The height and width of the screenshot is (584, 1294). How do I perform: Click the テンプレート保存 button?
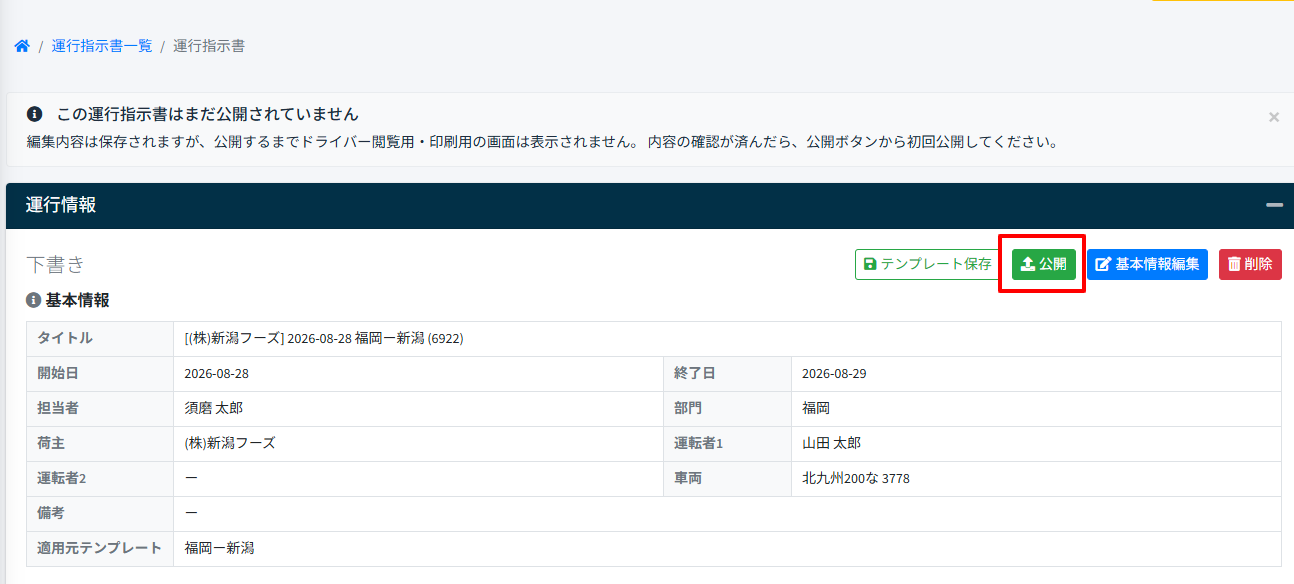tap(927, 264)
